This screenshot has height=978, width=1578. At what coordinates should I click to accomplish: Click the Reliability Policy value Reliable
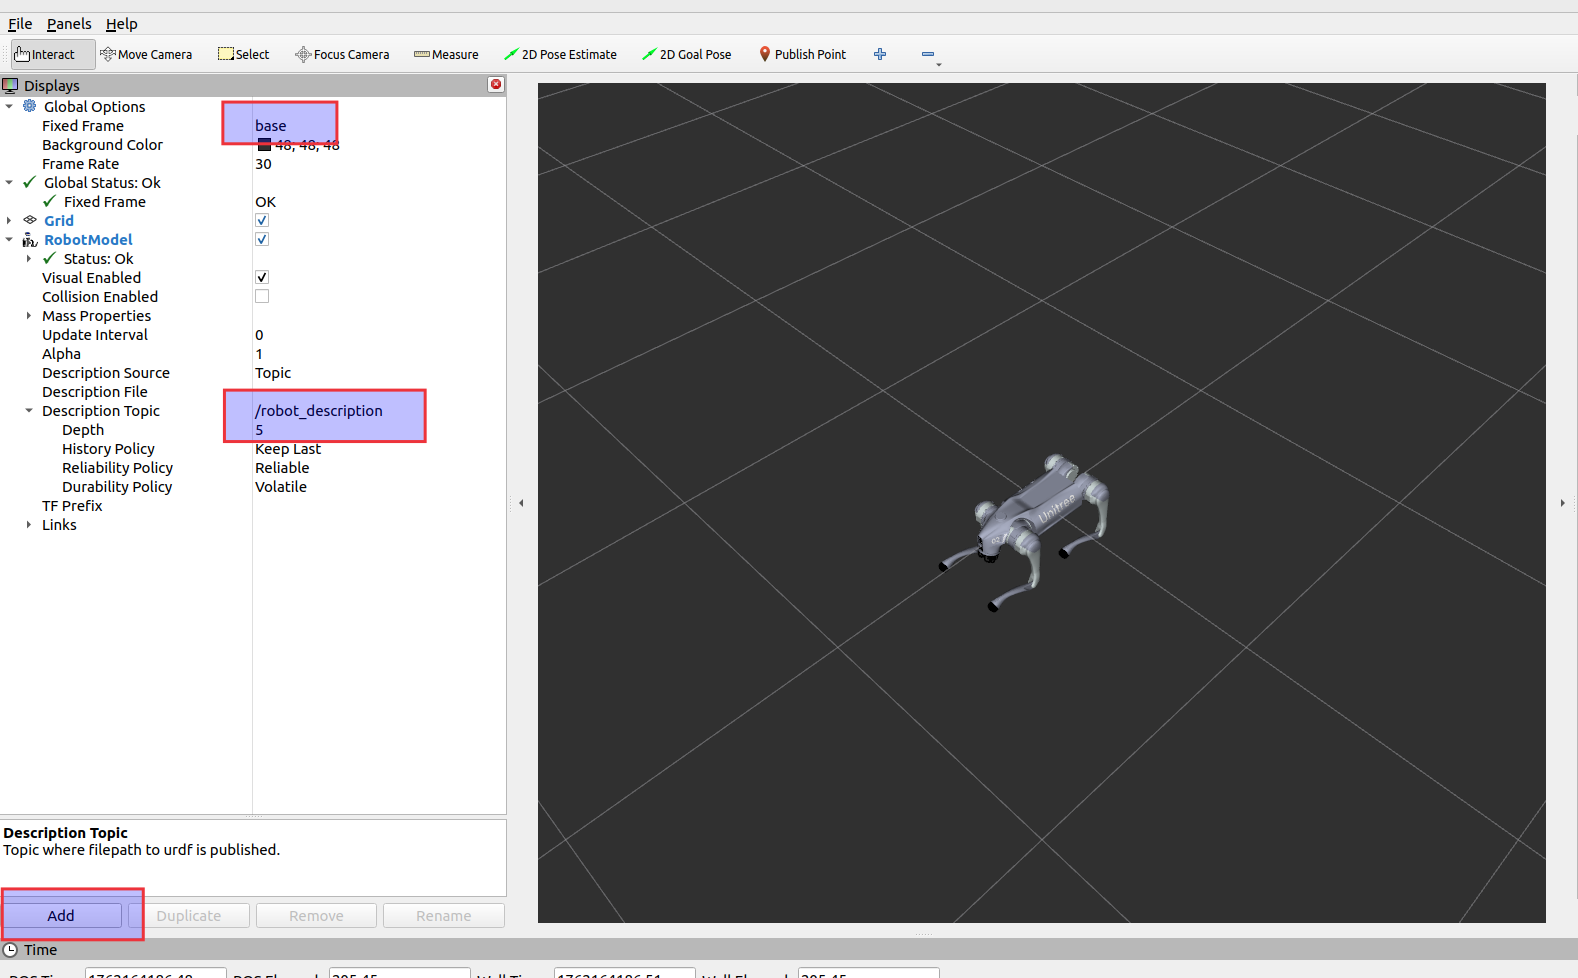(282, 467)
